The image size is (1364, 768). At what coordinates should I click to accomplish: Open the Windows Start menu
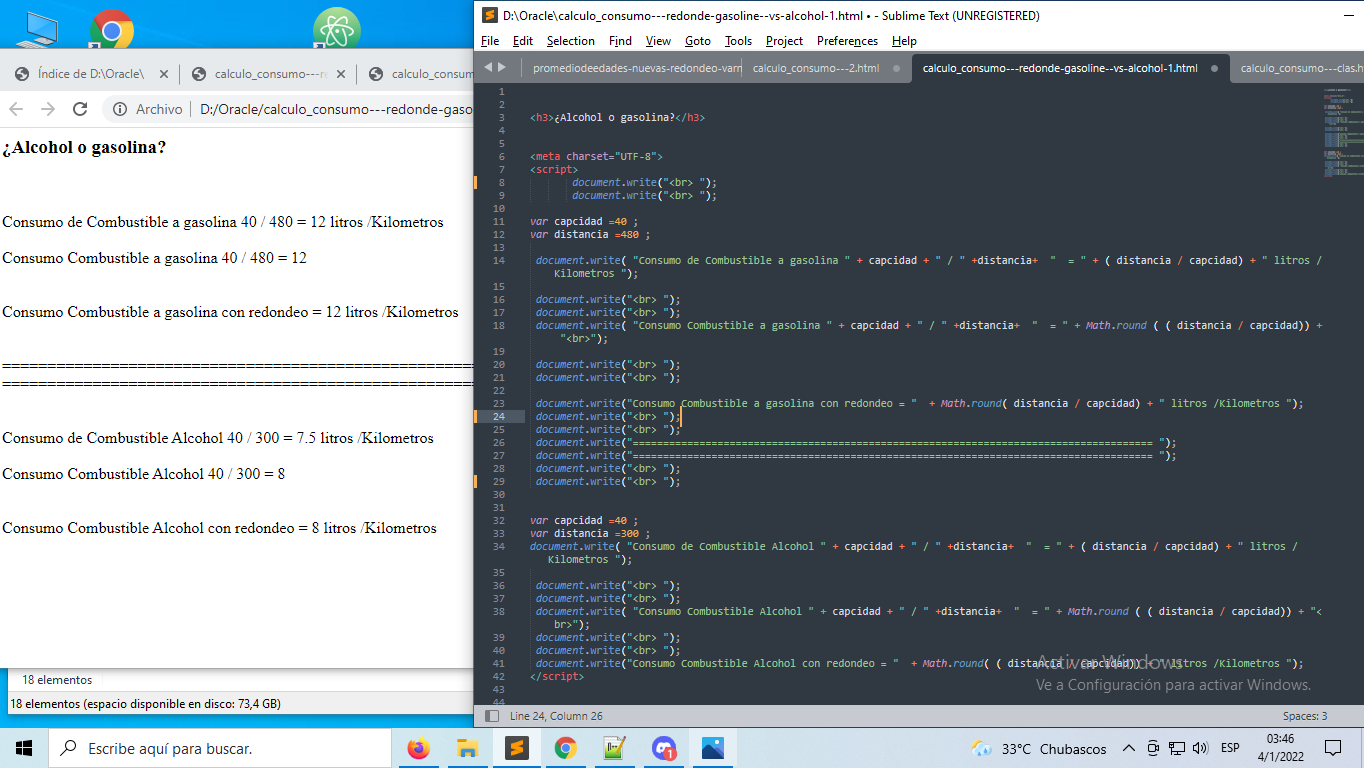pyautogui.click(x=24, y=748)
